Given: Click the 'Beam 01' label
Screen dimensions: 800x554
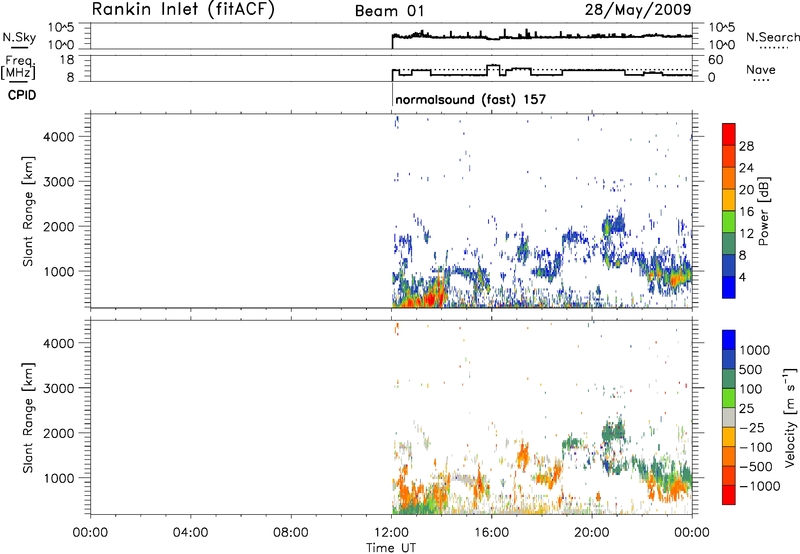Looking at the screenshot, I should click(389, 11).
